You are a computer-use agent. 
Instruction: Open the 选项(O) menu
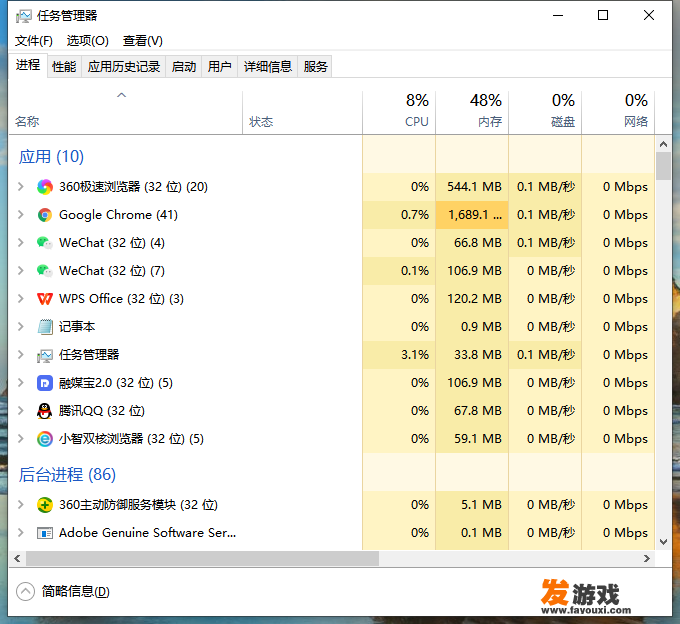point(88,41)
